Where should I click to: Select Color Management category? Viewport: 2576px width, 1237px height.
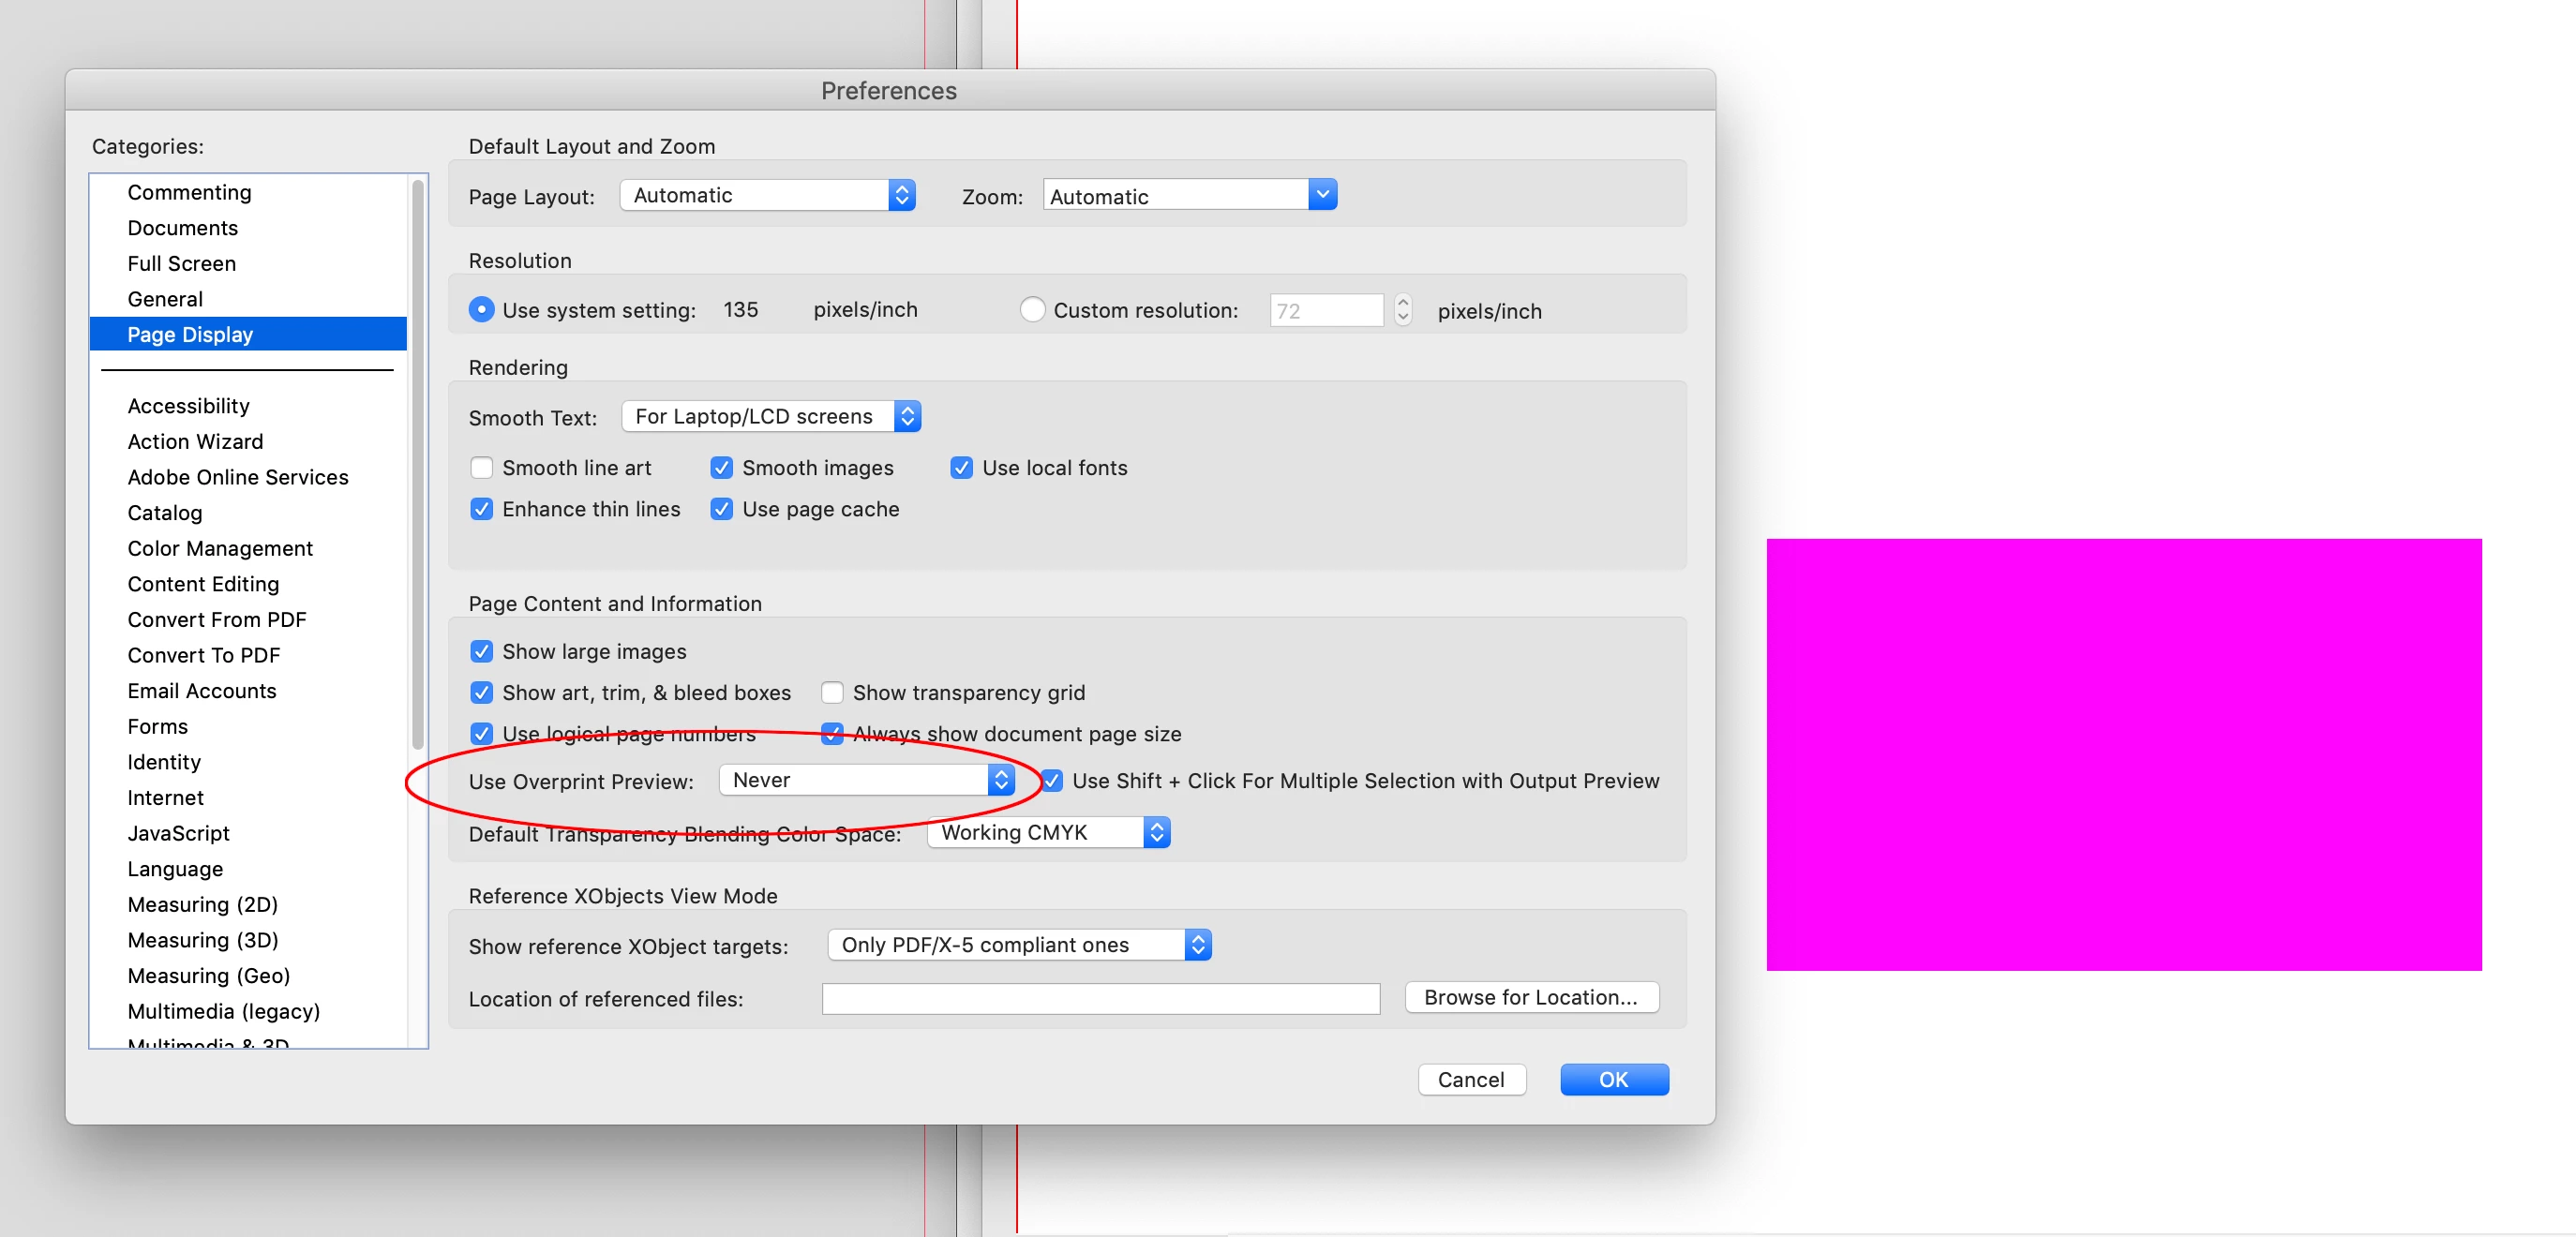pyautogui.click(x=220, y=548)
